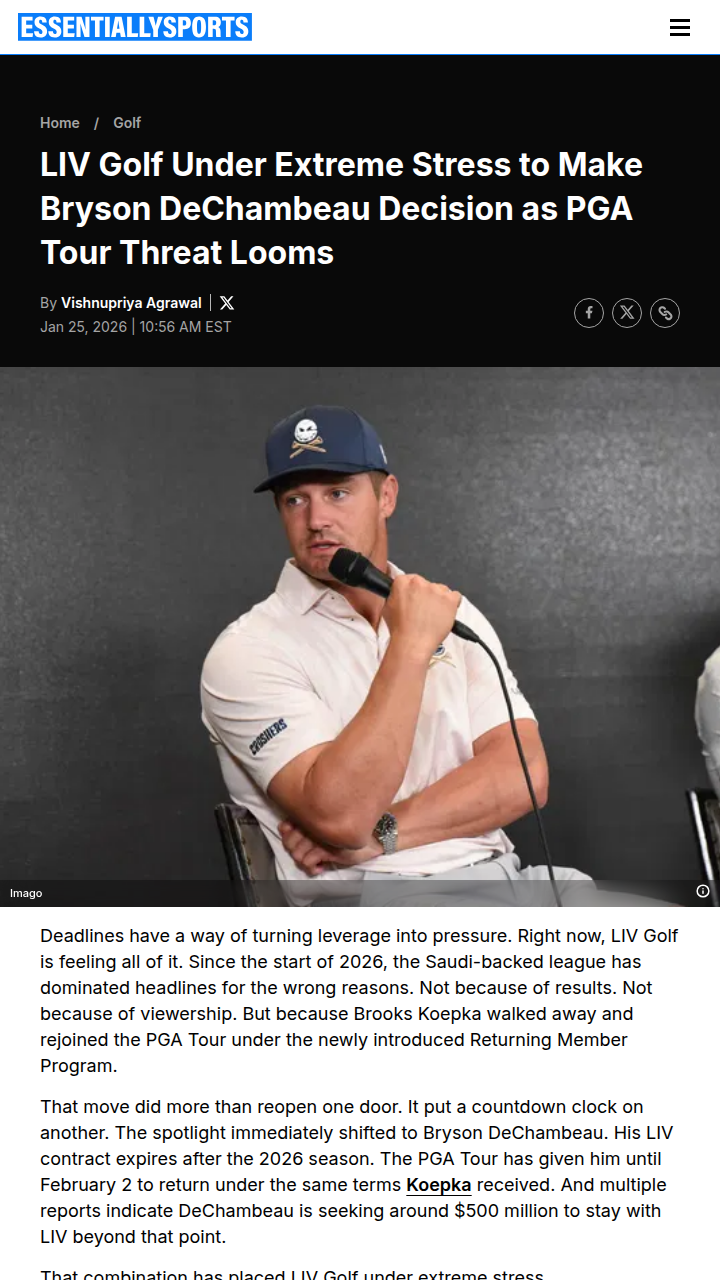Go to Home breadcrumb
The height and width of the screenshot is (1280, 720).
tap(60, 123)
